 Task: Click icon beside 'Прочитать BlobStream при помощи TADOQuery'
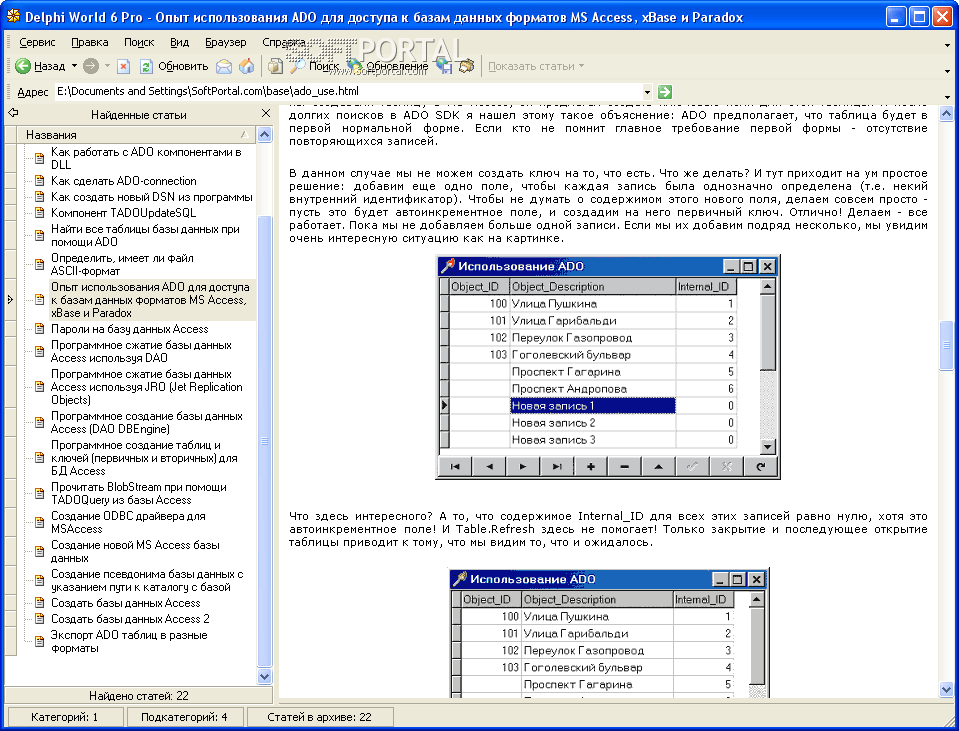pyautogui.click(x=40, y=494)
